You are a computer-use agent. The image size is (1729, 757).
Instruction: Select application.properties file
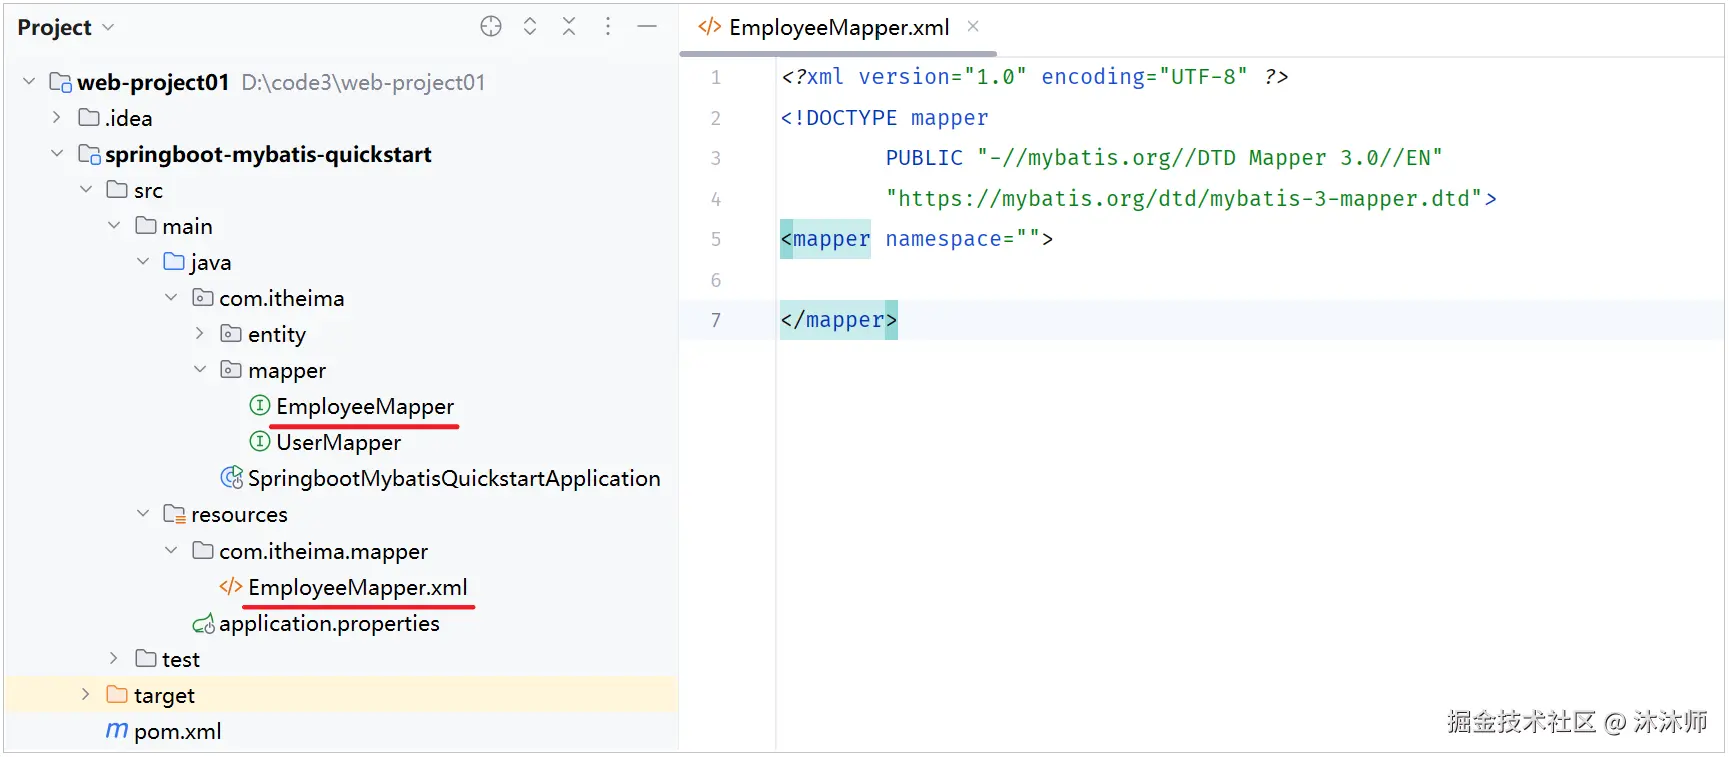pyautogui.click(x=329, y=624)
